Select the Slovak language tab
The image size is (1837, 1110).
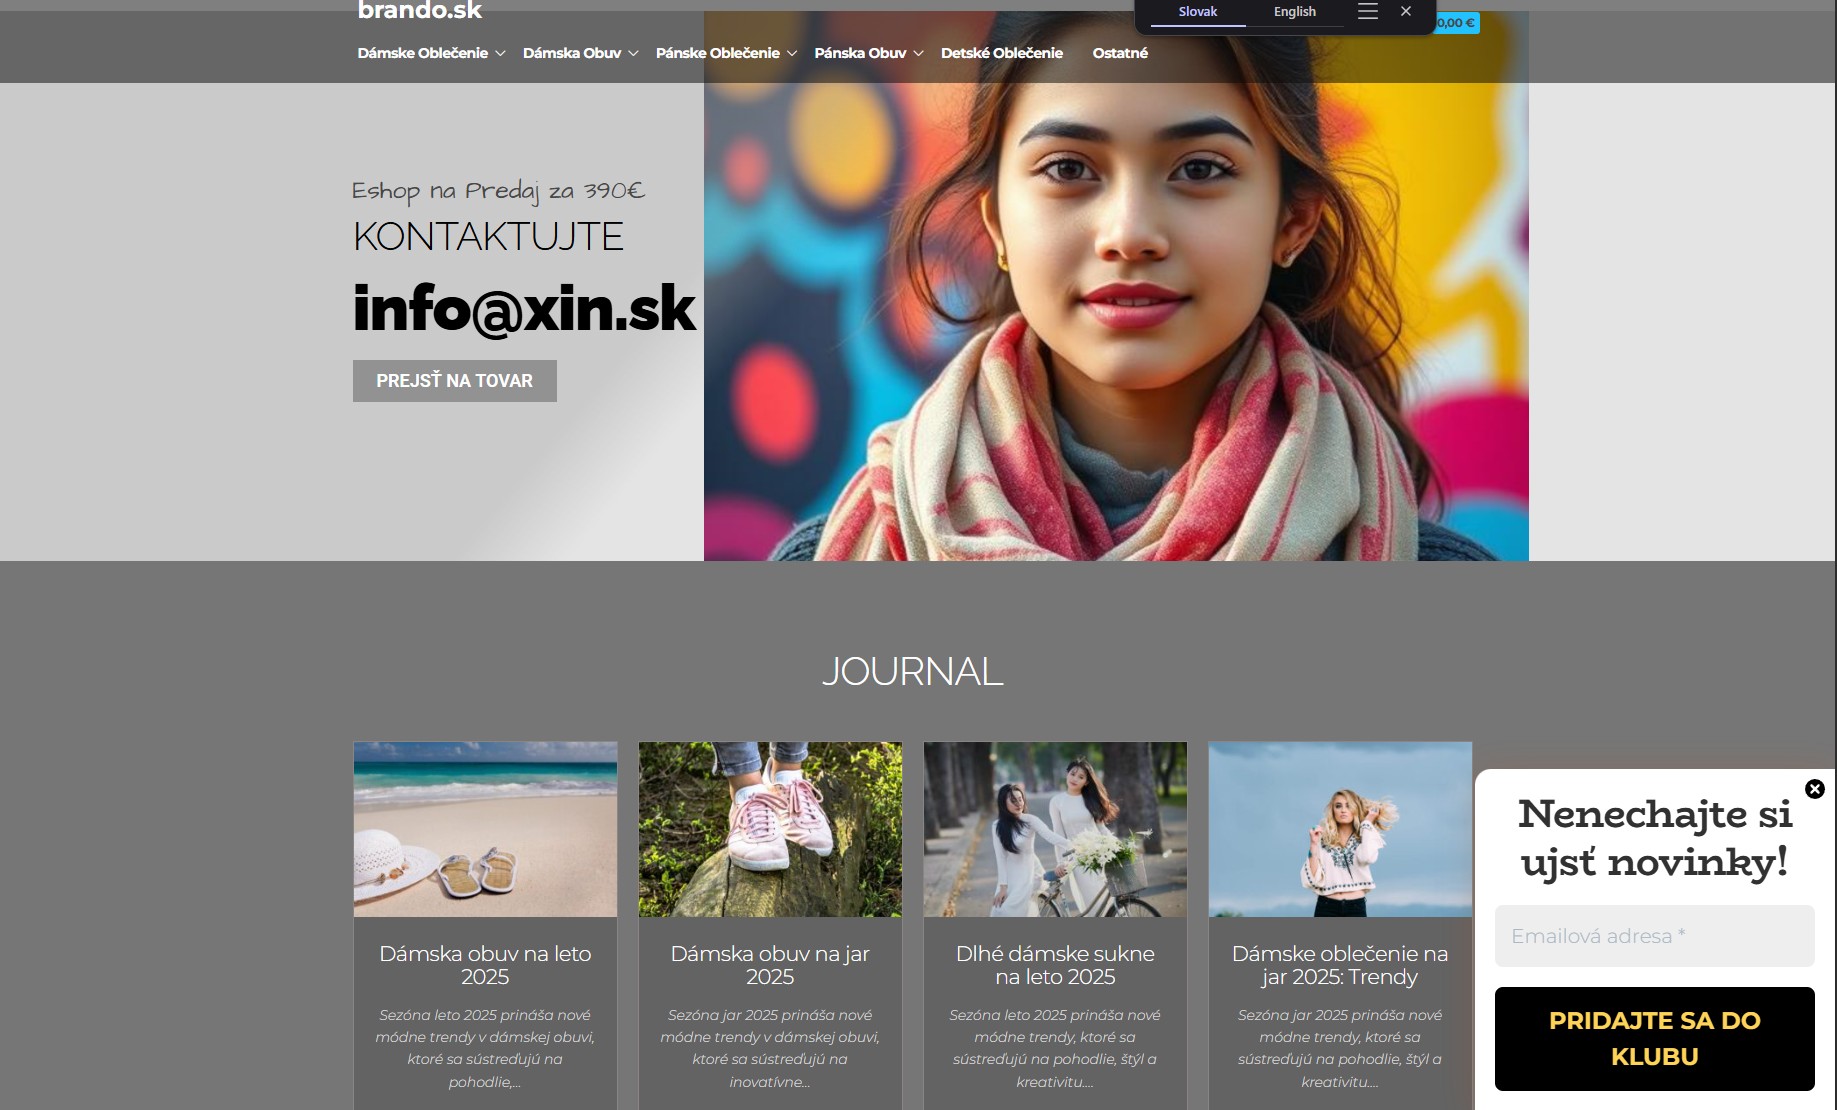pos(1197,12)
